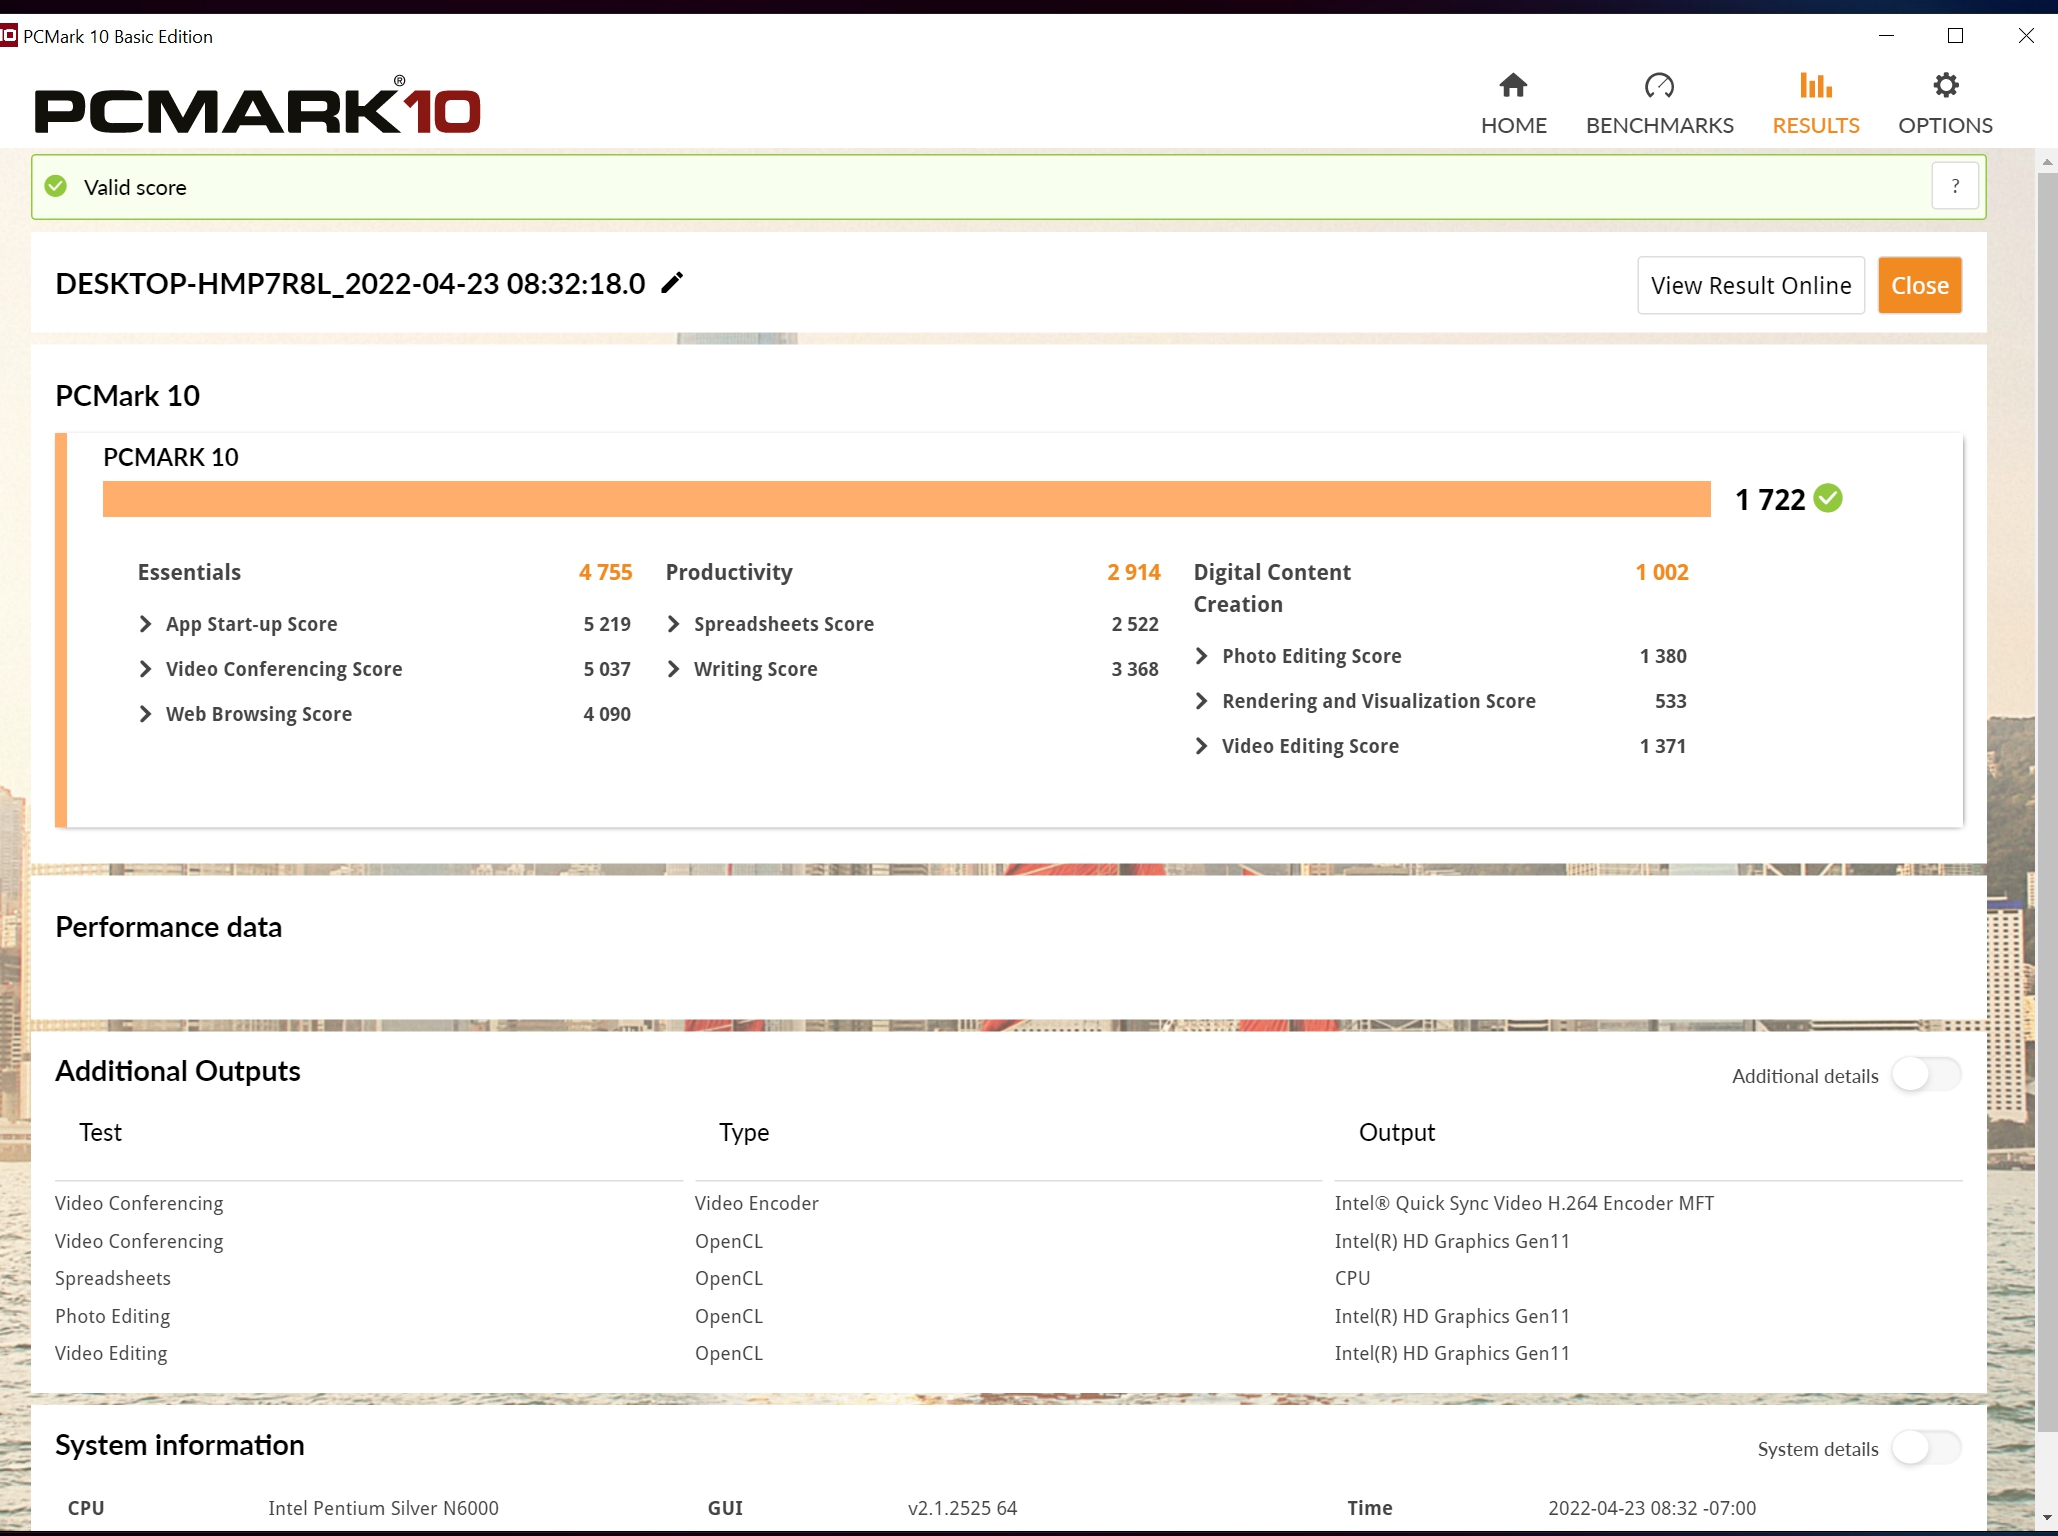
Task: Maximize the PCMark 10 window
Action: pyautogui.click(x=1955, y=36)
